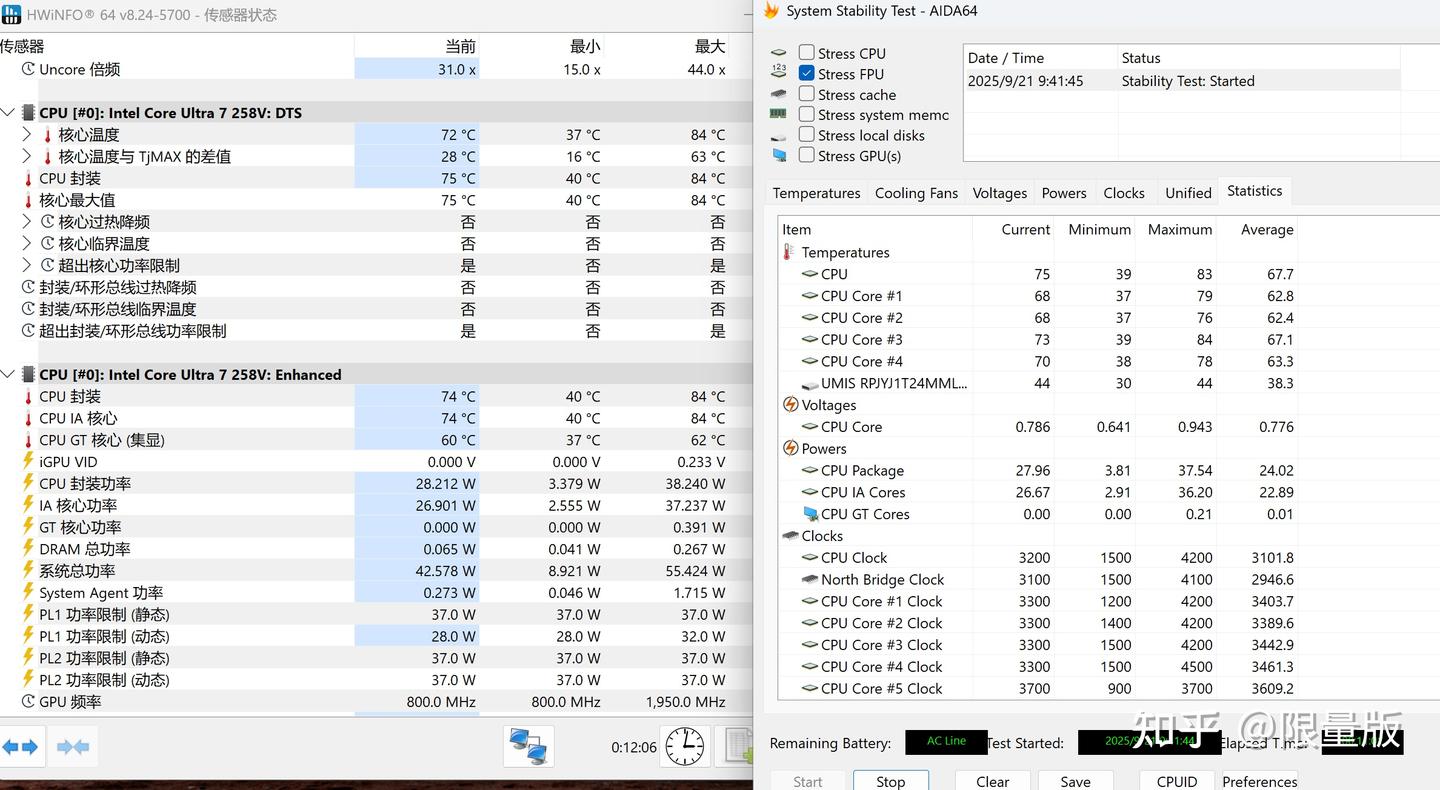Click Powers group icon in AIDA64 statistics
1440x790 pixels.
point(790,449)
